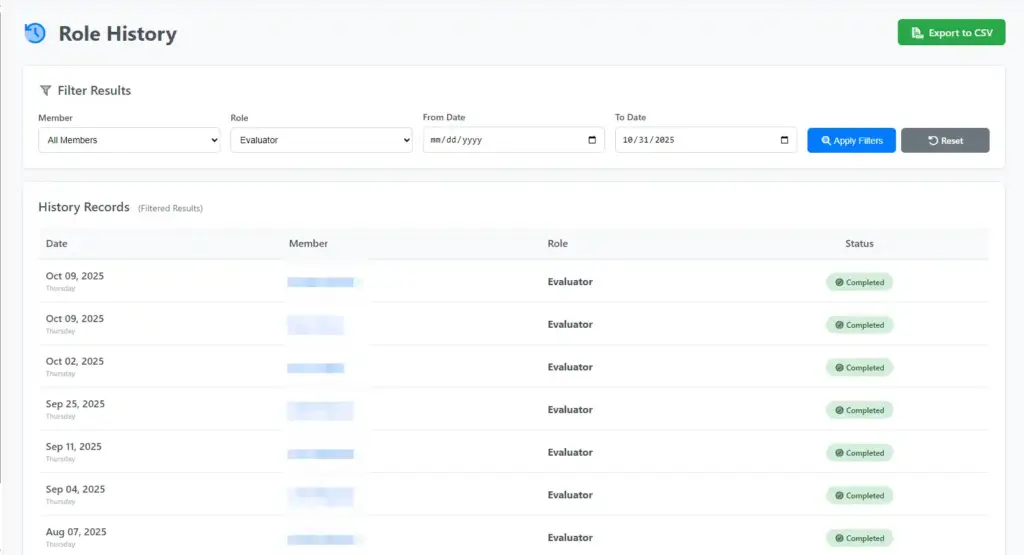Click the reset arrow icon in Reset button
1024x555 pixels.
(x=932, y=141)
